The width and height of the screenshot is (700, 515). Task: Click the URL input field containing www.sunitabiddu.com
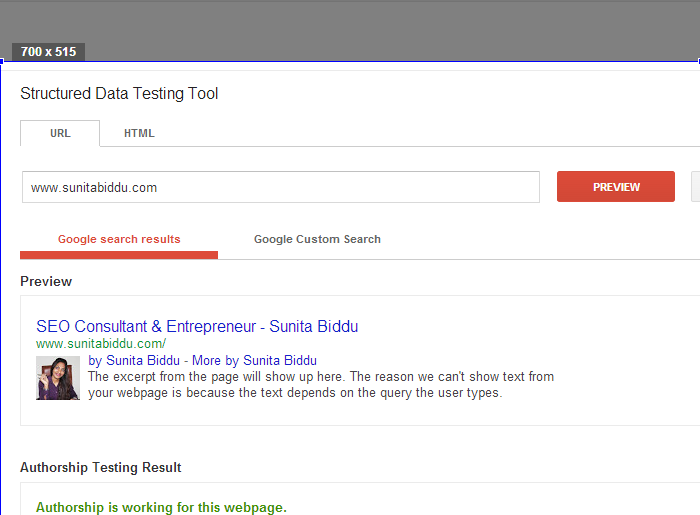(x=281, y=187)
